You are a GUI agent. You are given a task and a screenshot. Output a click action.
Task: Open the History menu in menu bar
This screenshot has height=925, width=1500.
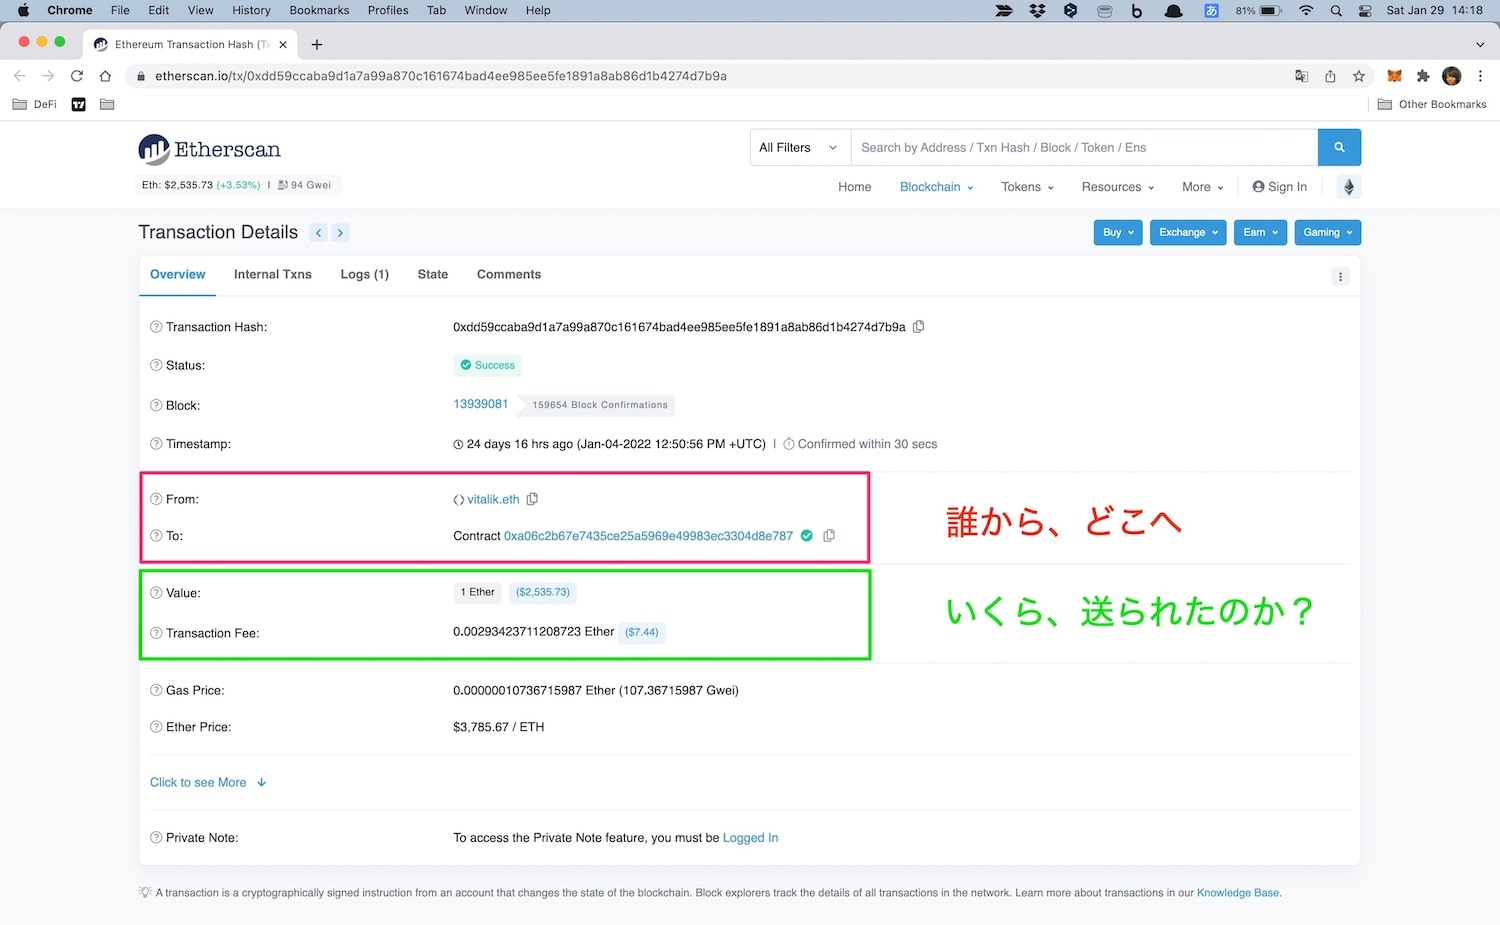point(251,10)
